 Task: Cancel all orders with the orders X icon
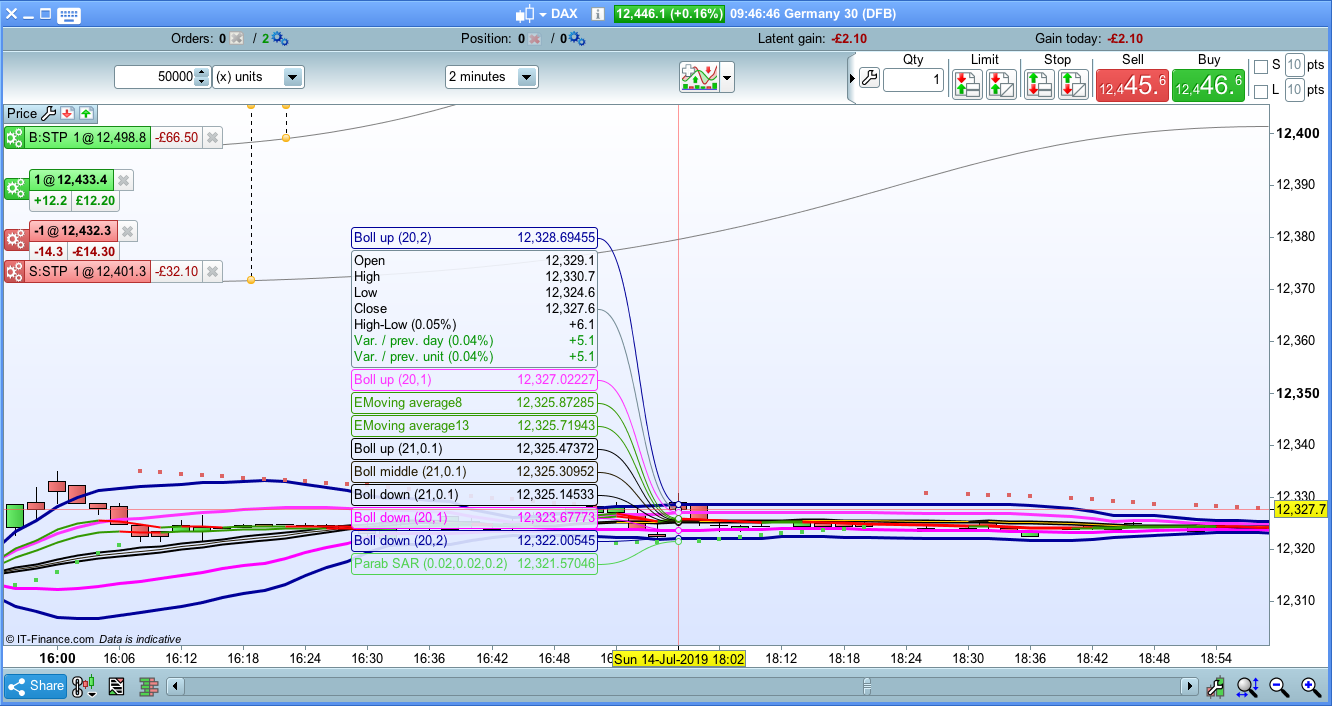[x=236, y=39]
